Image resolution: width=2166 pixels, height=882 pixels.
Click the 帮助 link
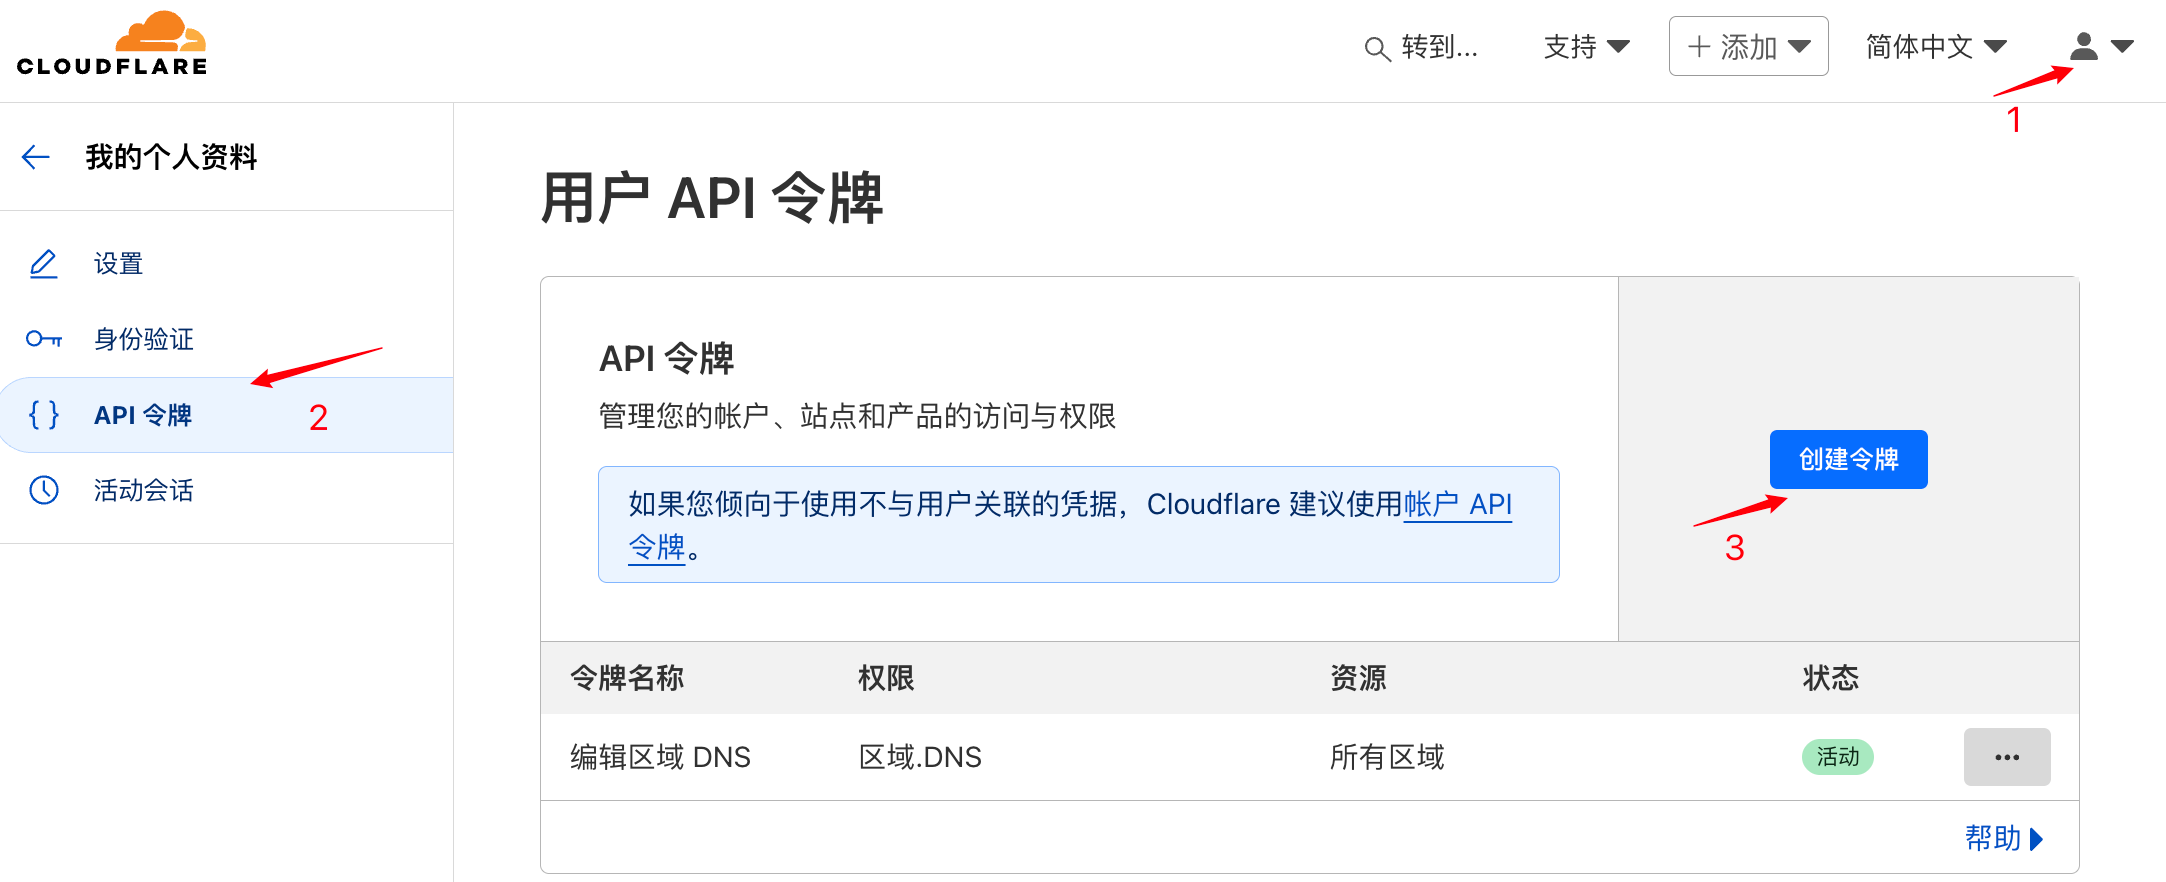coord(1993,838)
